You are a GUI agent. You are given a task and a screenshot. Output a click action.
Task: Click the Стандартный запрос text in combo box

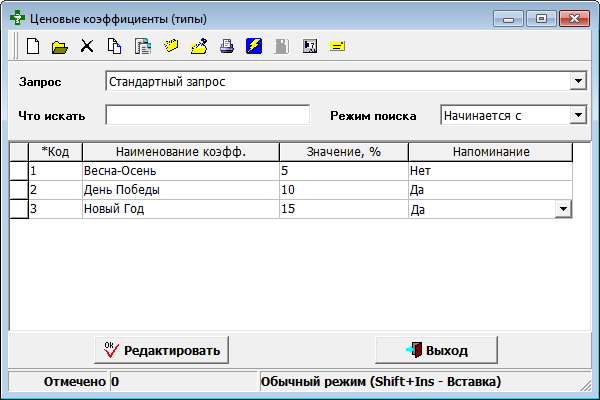click(167, 82)
